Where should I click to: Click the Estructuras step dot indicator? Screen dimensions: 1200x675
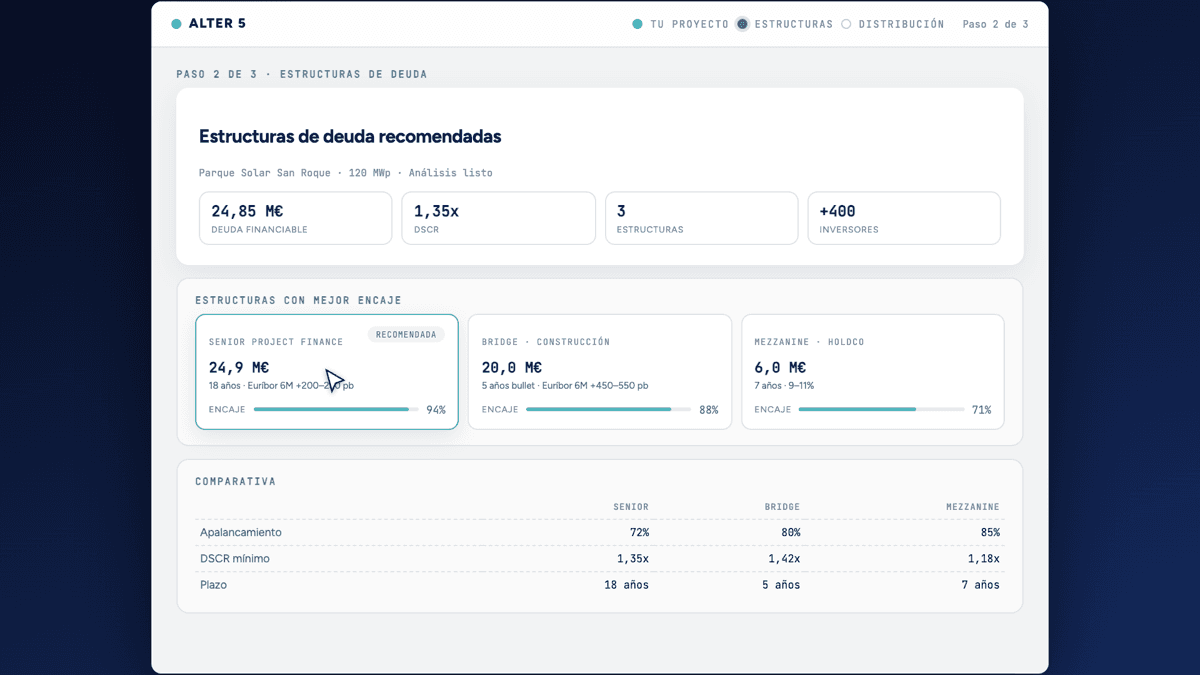pos(742,24)
